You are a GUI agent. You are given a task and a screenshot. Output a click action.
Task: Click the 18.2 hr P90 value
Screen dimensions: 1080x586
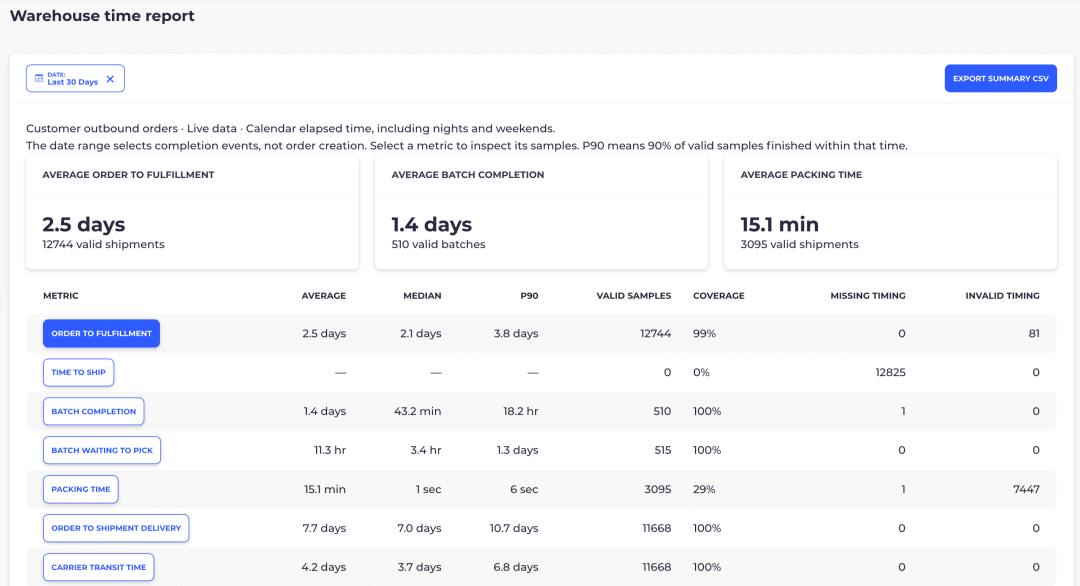pos(521,411)
